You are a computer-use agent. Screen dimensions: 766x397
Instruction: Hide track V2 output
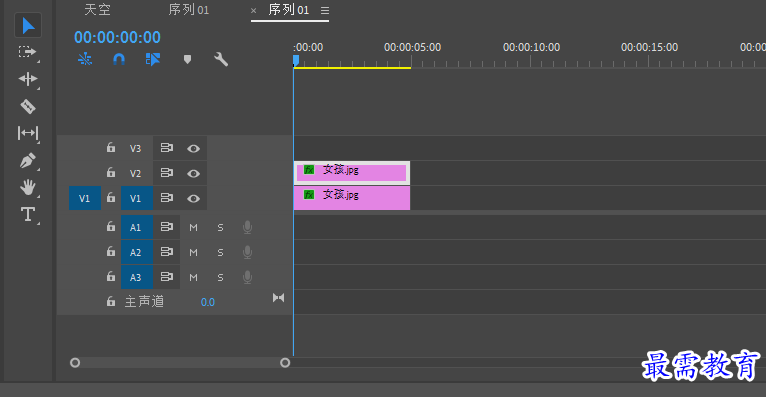pyautogui.click(x=193, y=173)
